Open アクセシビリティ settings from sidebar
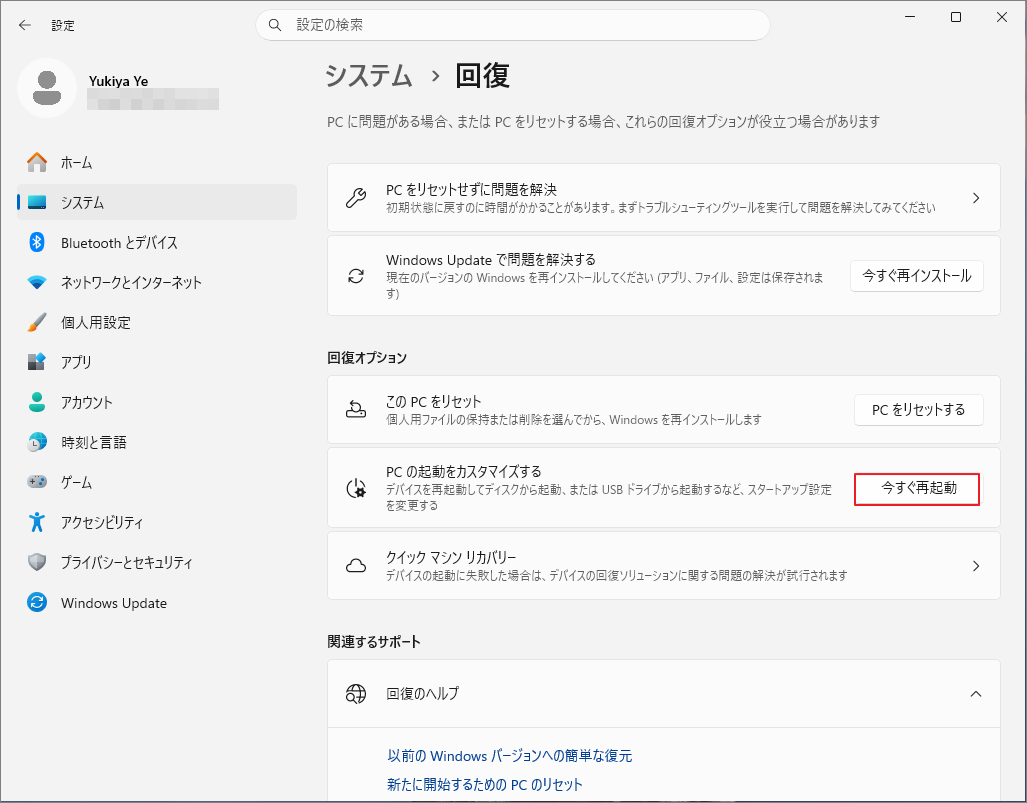 point(157,522)
